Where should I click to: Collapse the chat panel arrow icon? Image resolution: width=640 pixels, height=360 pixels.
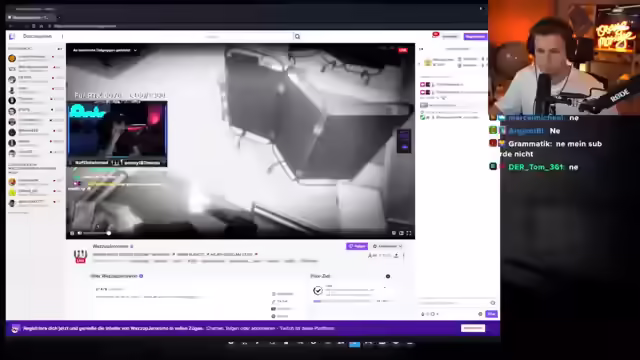click(x=422, y=49)
